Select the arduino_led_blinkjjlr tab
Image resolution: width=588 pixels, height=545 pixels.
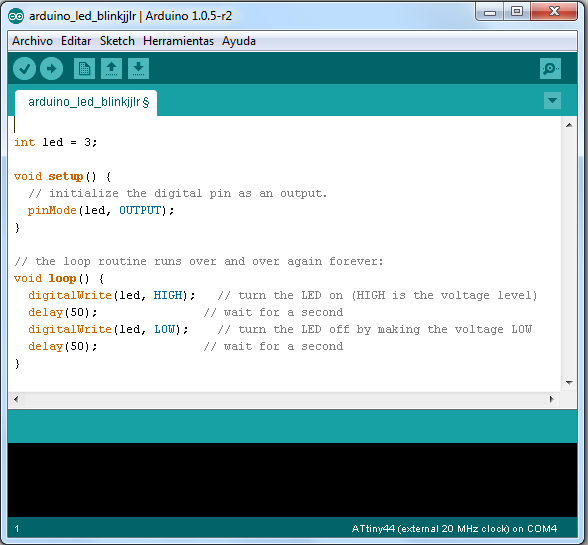[x=86, y=102]
